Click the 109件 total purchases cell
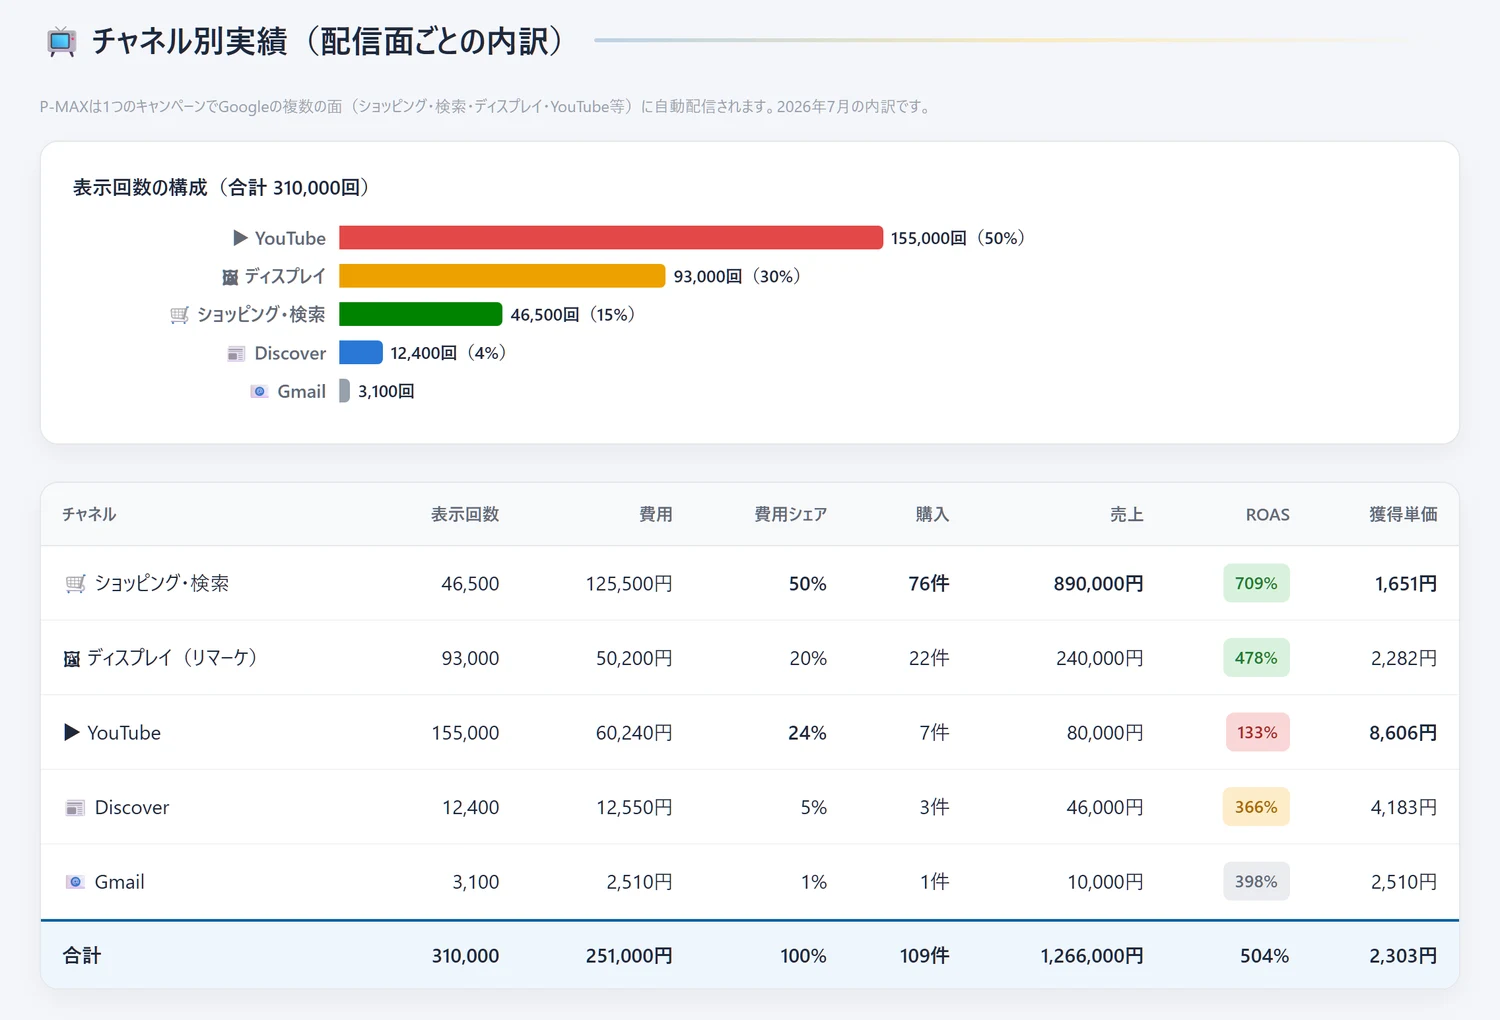The image size is (1500, 1020). (x=925, y=956)
